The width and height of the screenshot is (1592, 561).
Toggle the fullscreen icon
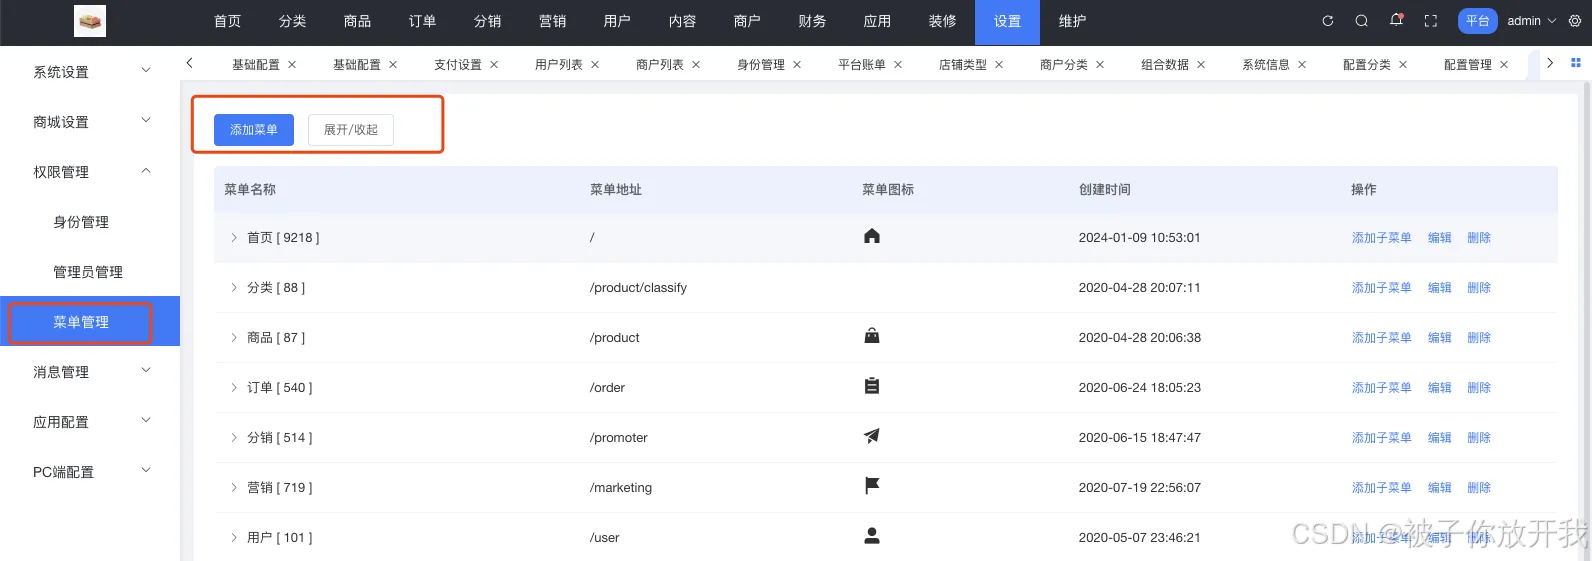click(x=1431, y=21)
